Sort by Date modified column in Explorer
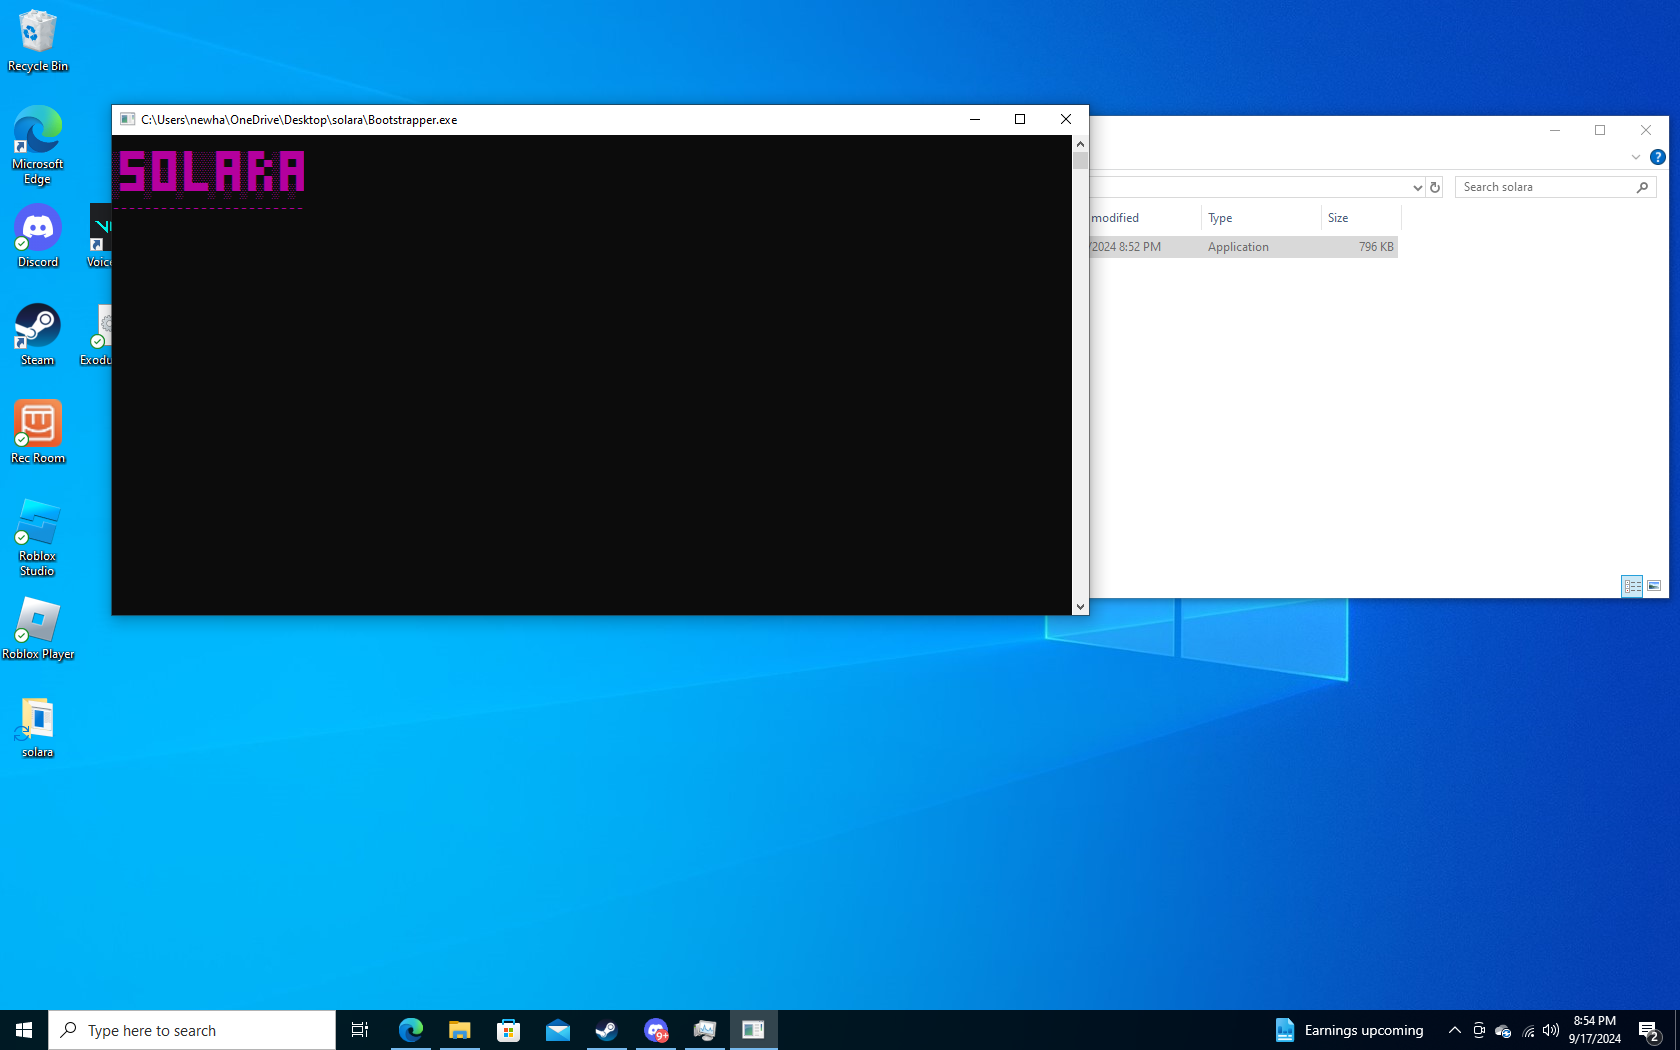Screen dimensions: 1680x1050 click(x=1144, y=218)
